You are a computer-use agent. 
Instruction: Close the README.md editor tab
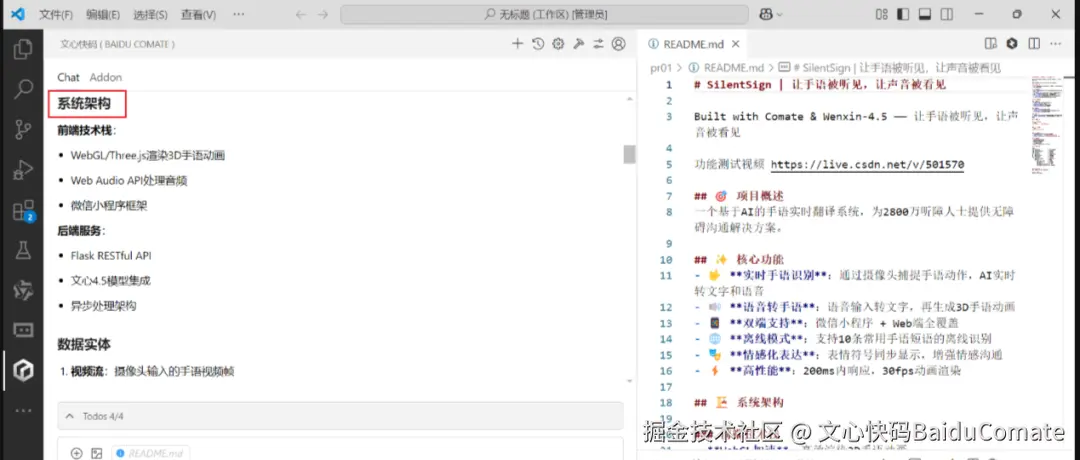(x=735, y=44)
